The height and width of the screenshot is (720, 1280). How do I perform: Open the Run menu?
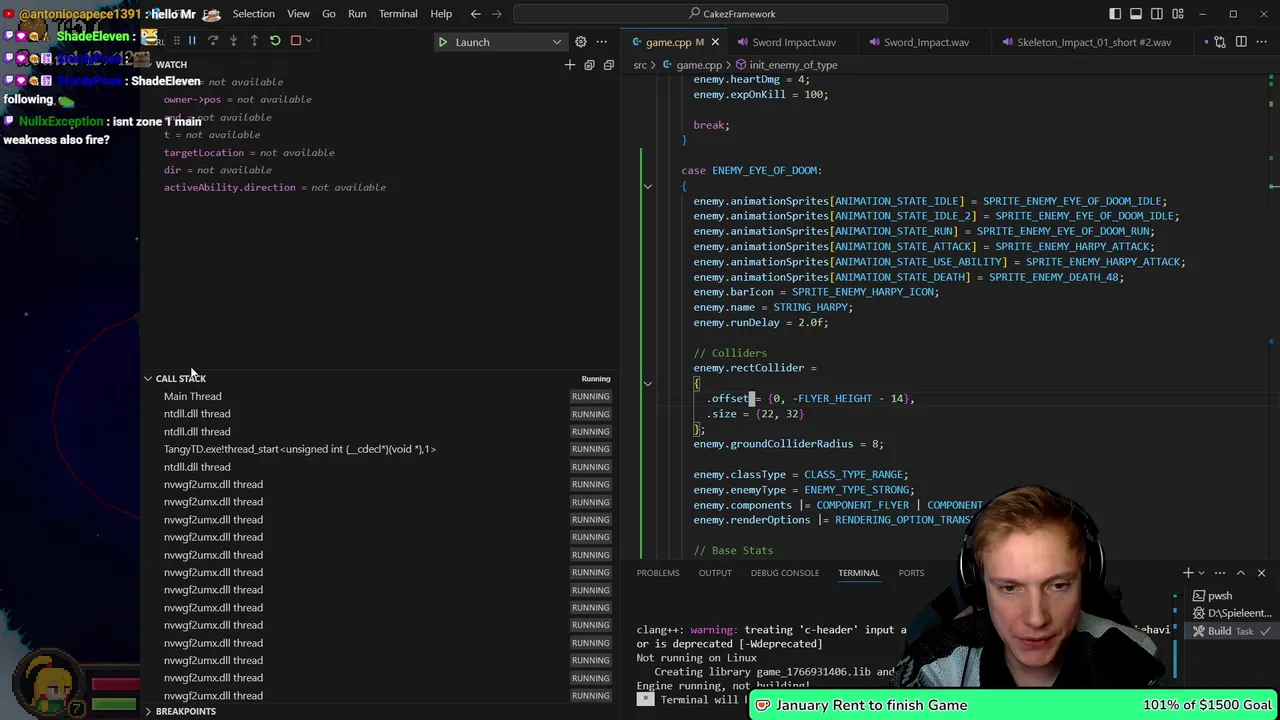click(357, 14)
